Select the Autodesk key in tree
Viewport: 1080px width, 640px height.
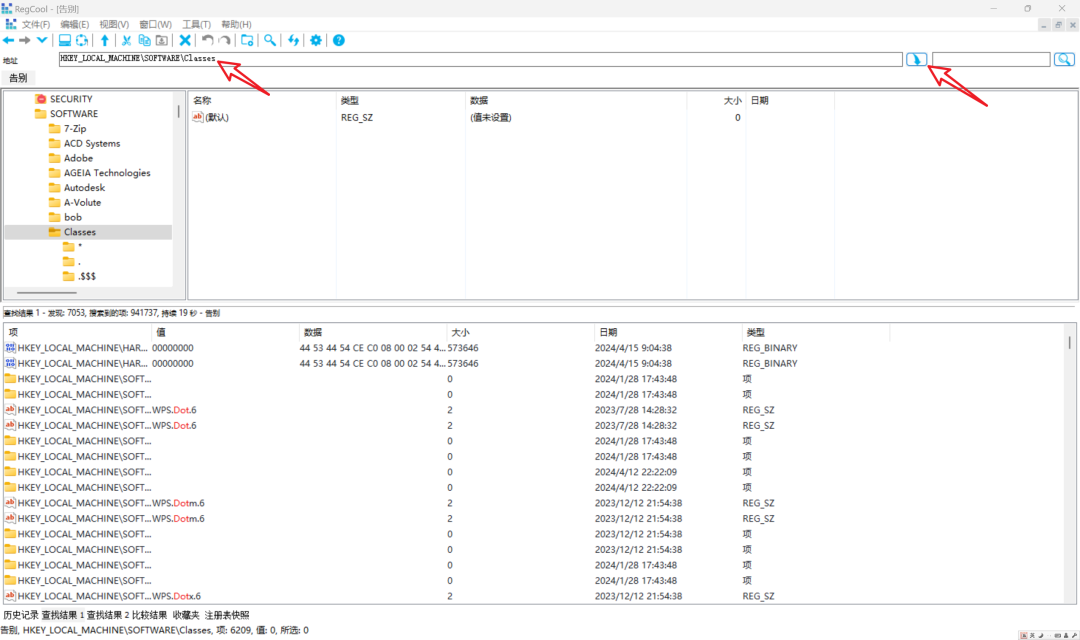click(x=84, y=188)
